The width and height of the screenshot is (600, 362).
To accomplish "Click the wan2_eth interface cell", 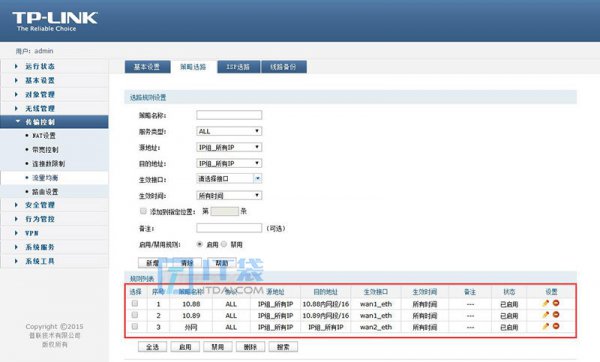I will pos(376,327).
